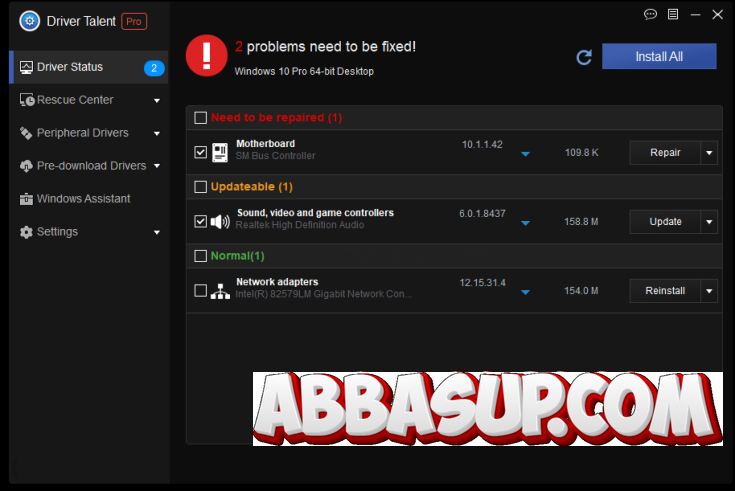Click the refresh scan icon
Screen dimensions: 735x491
tap(584, 57)
